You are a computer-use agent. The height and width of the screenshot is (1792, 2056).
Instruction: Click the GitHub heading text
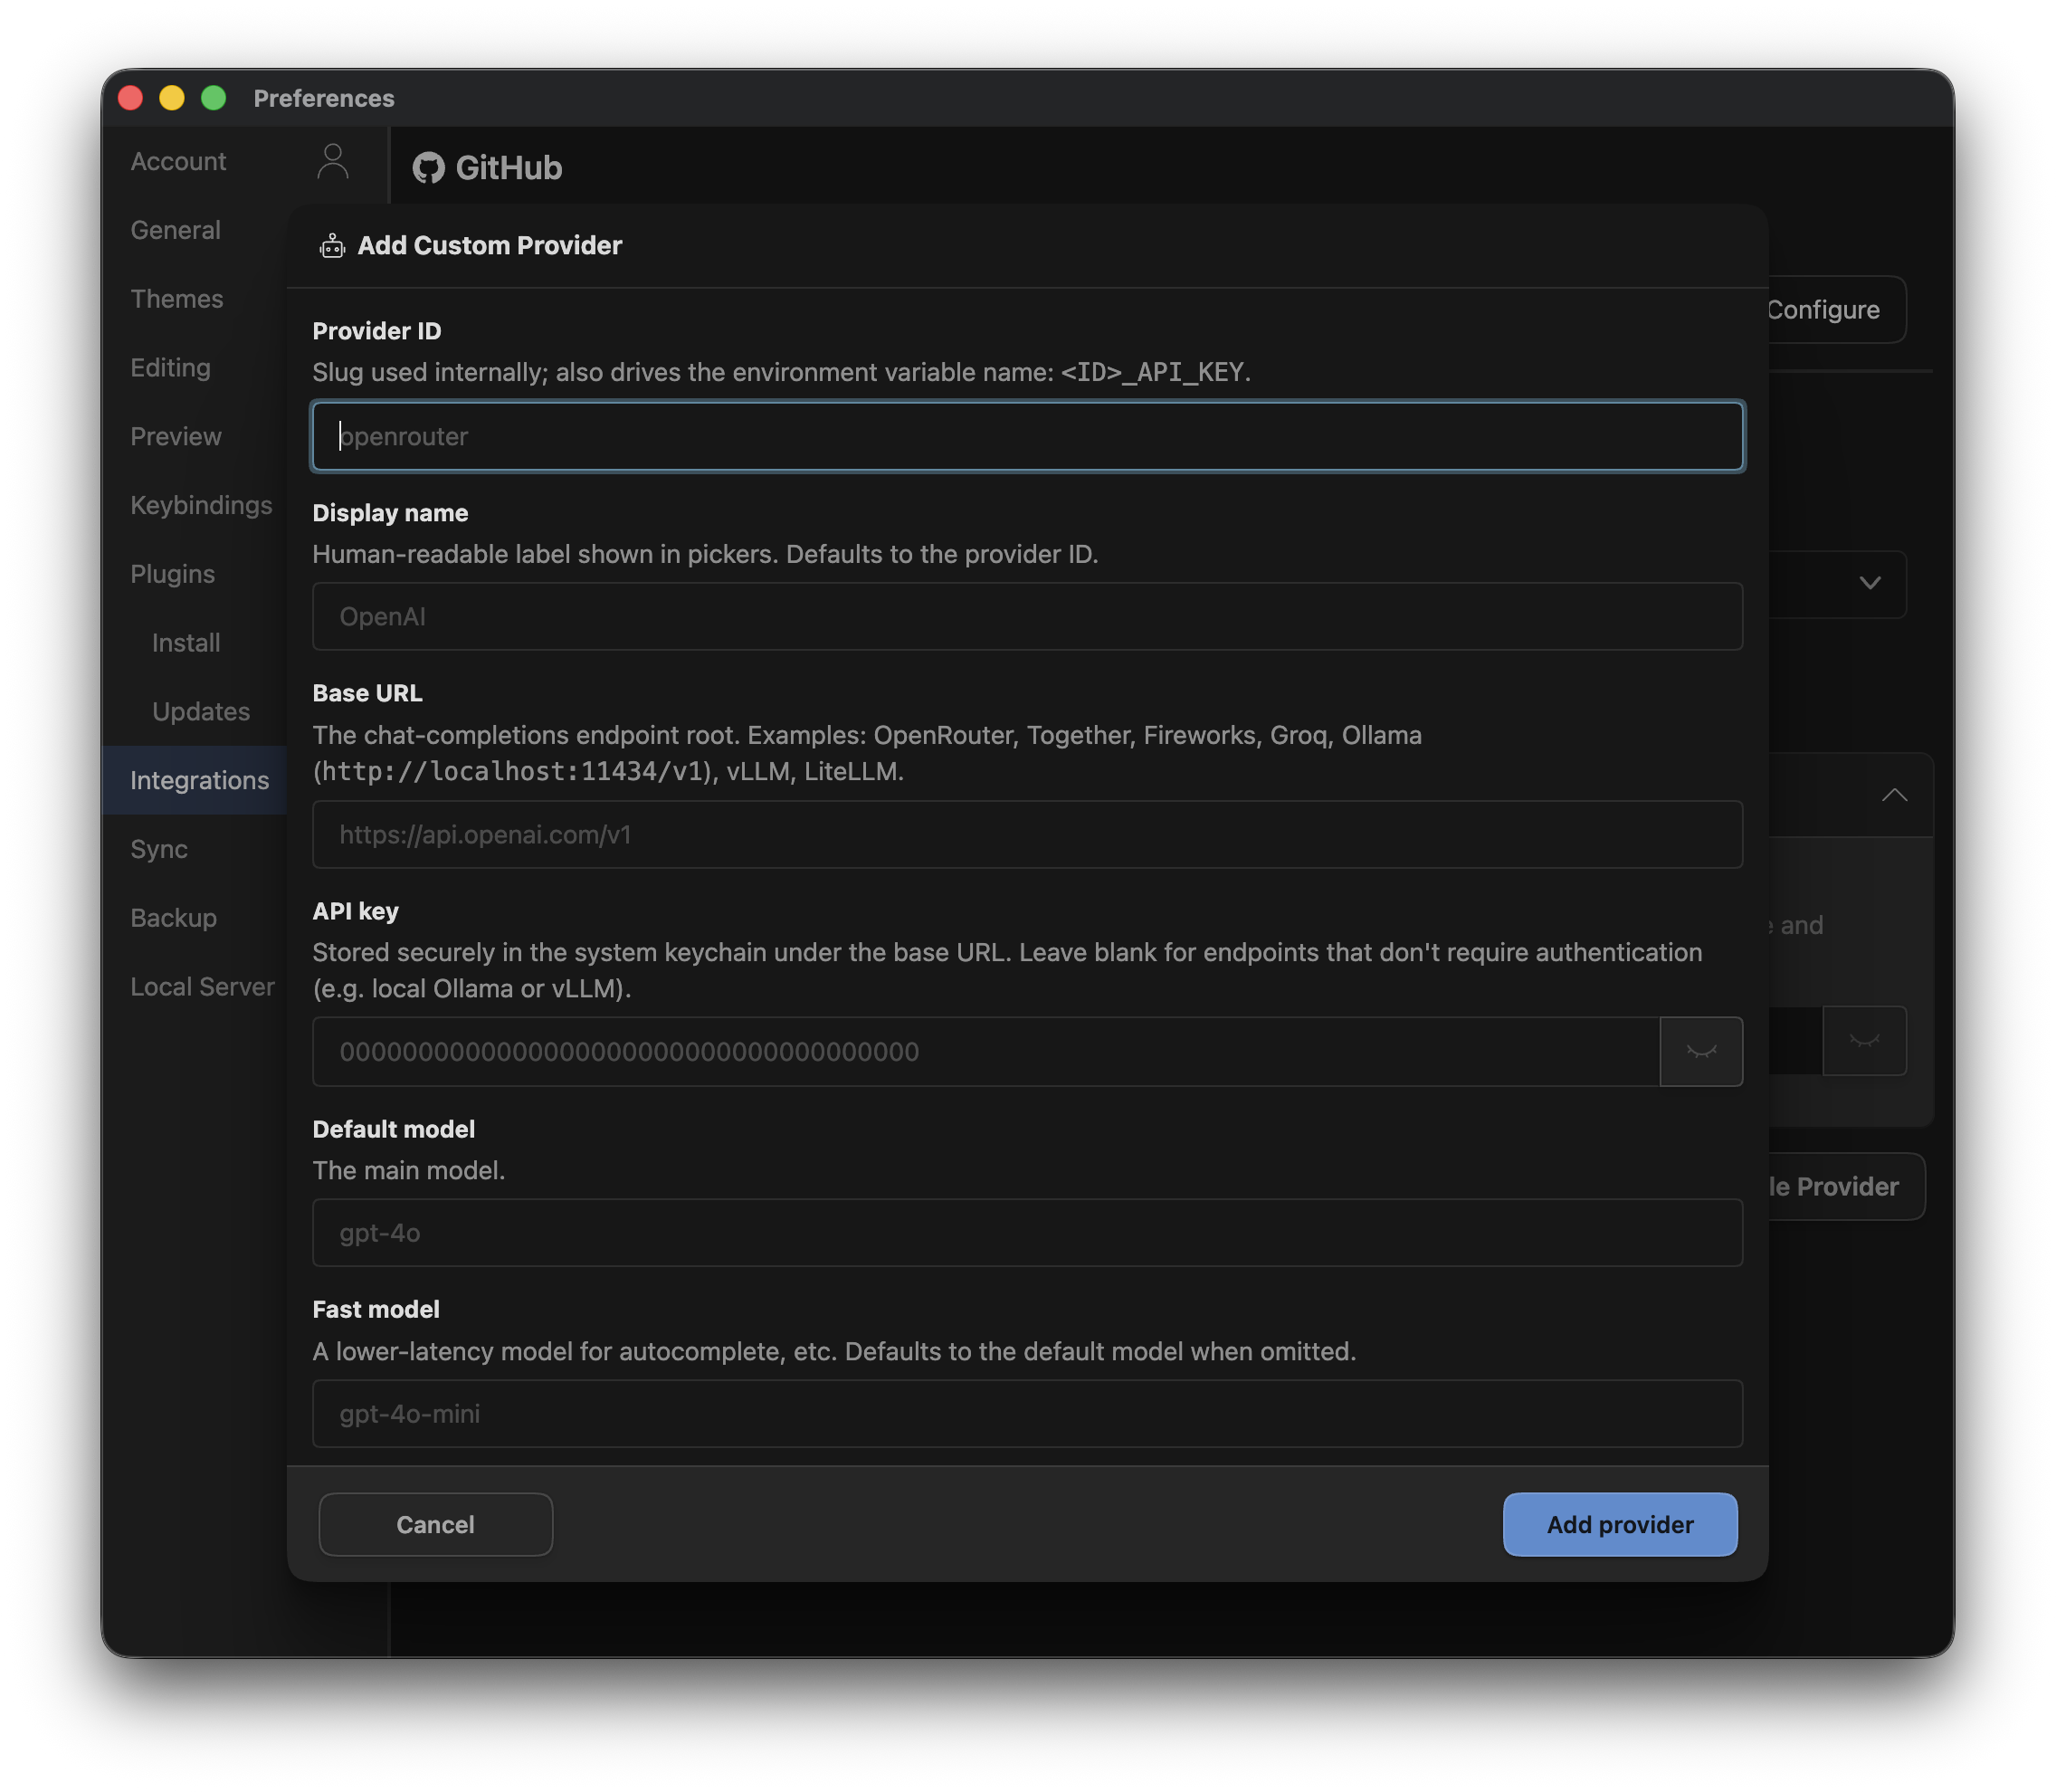[508, 168]
